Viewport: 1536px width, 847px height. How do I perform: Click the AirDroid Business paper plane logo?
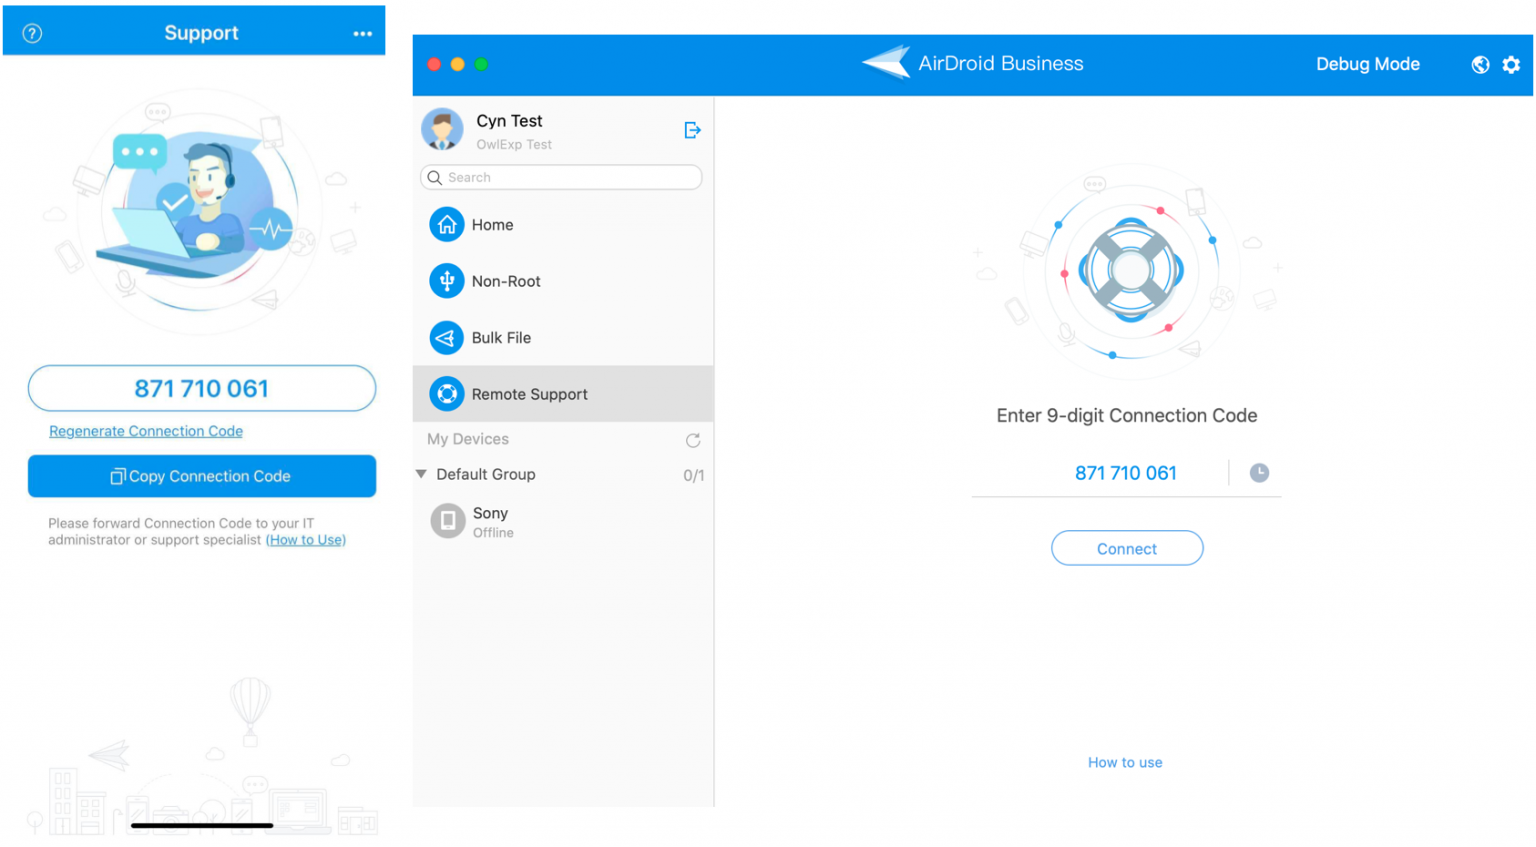(x=888, y=62)
